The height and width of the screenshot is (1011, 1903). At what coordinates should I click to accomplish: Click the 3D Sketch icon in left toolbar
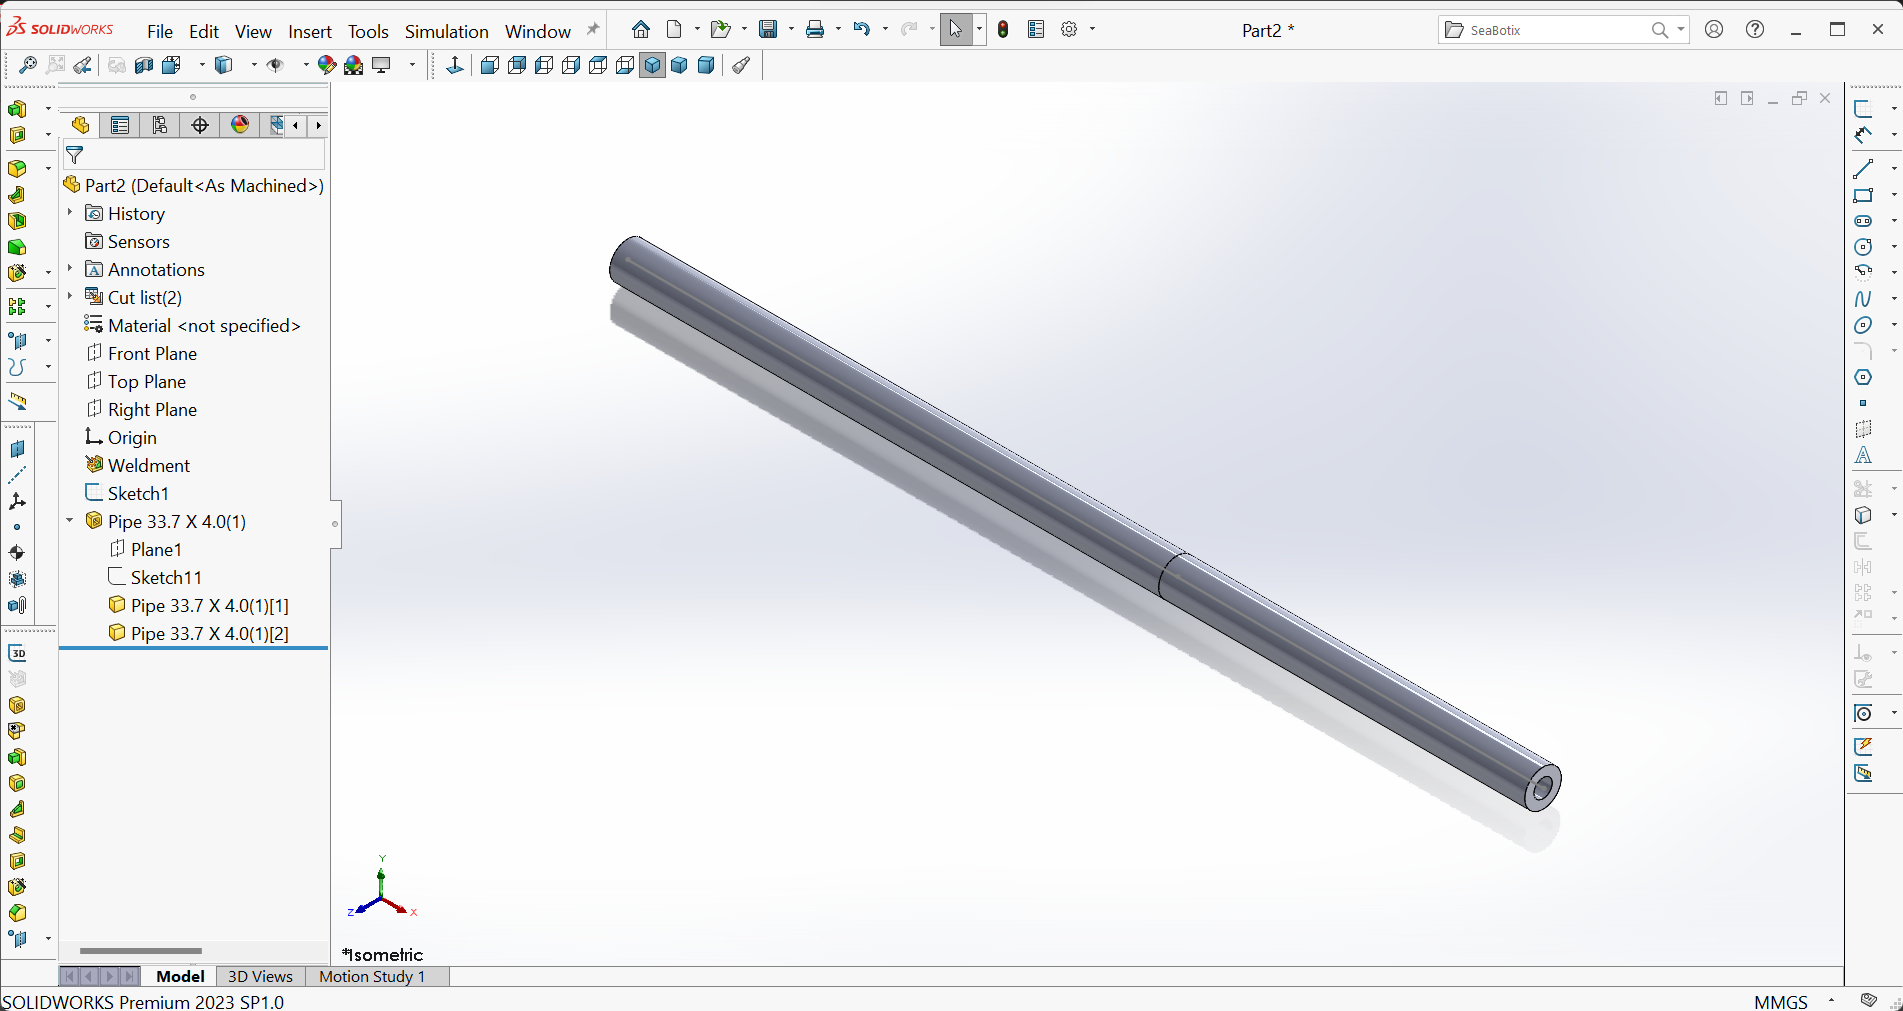click(17, 653)
